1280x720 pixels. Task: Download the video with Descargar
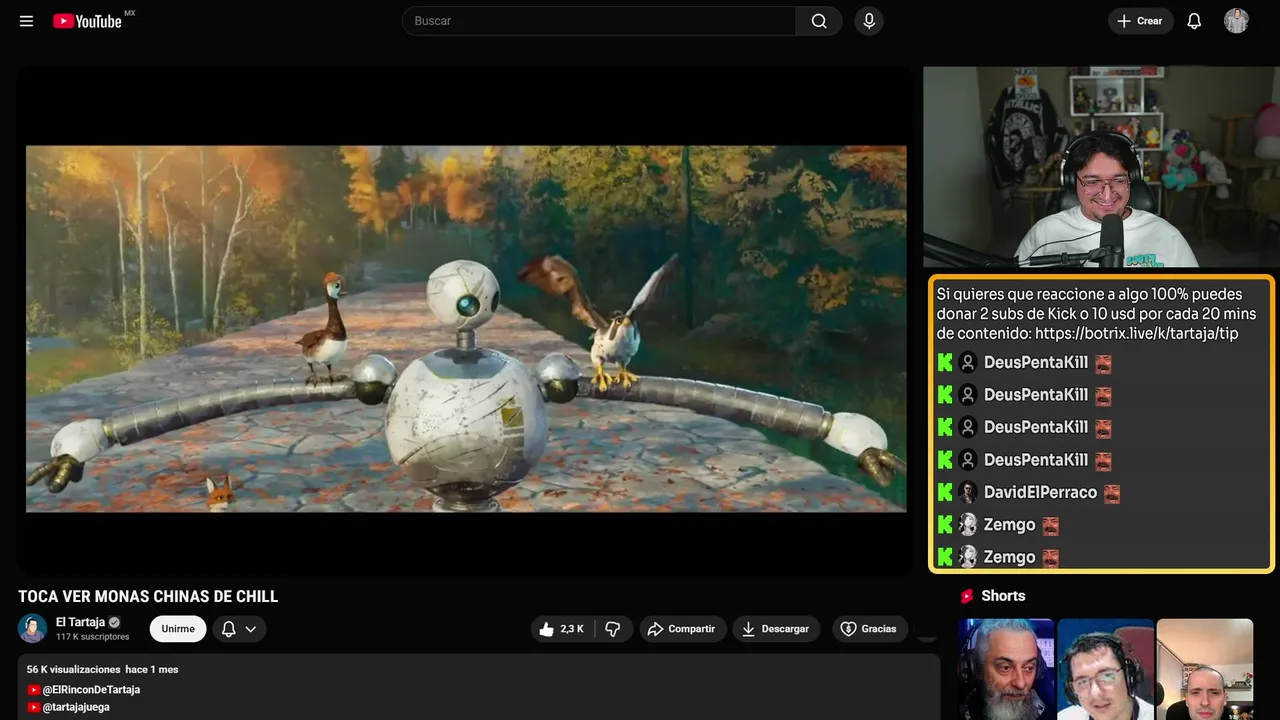(776, 629)
